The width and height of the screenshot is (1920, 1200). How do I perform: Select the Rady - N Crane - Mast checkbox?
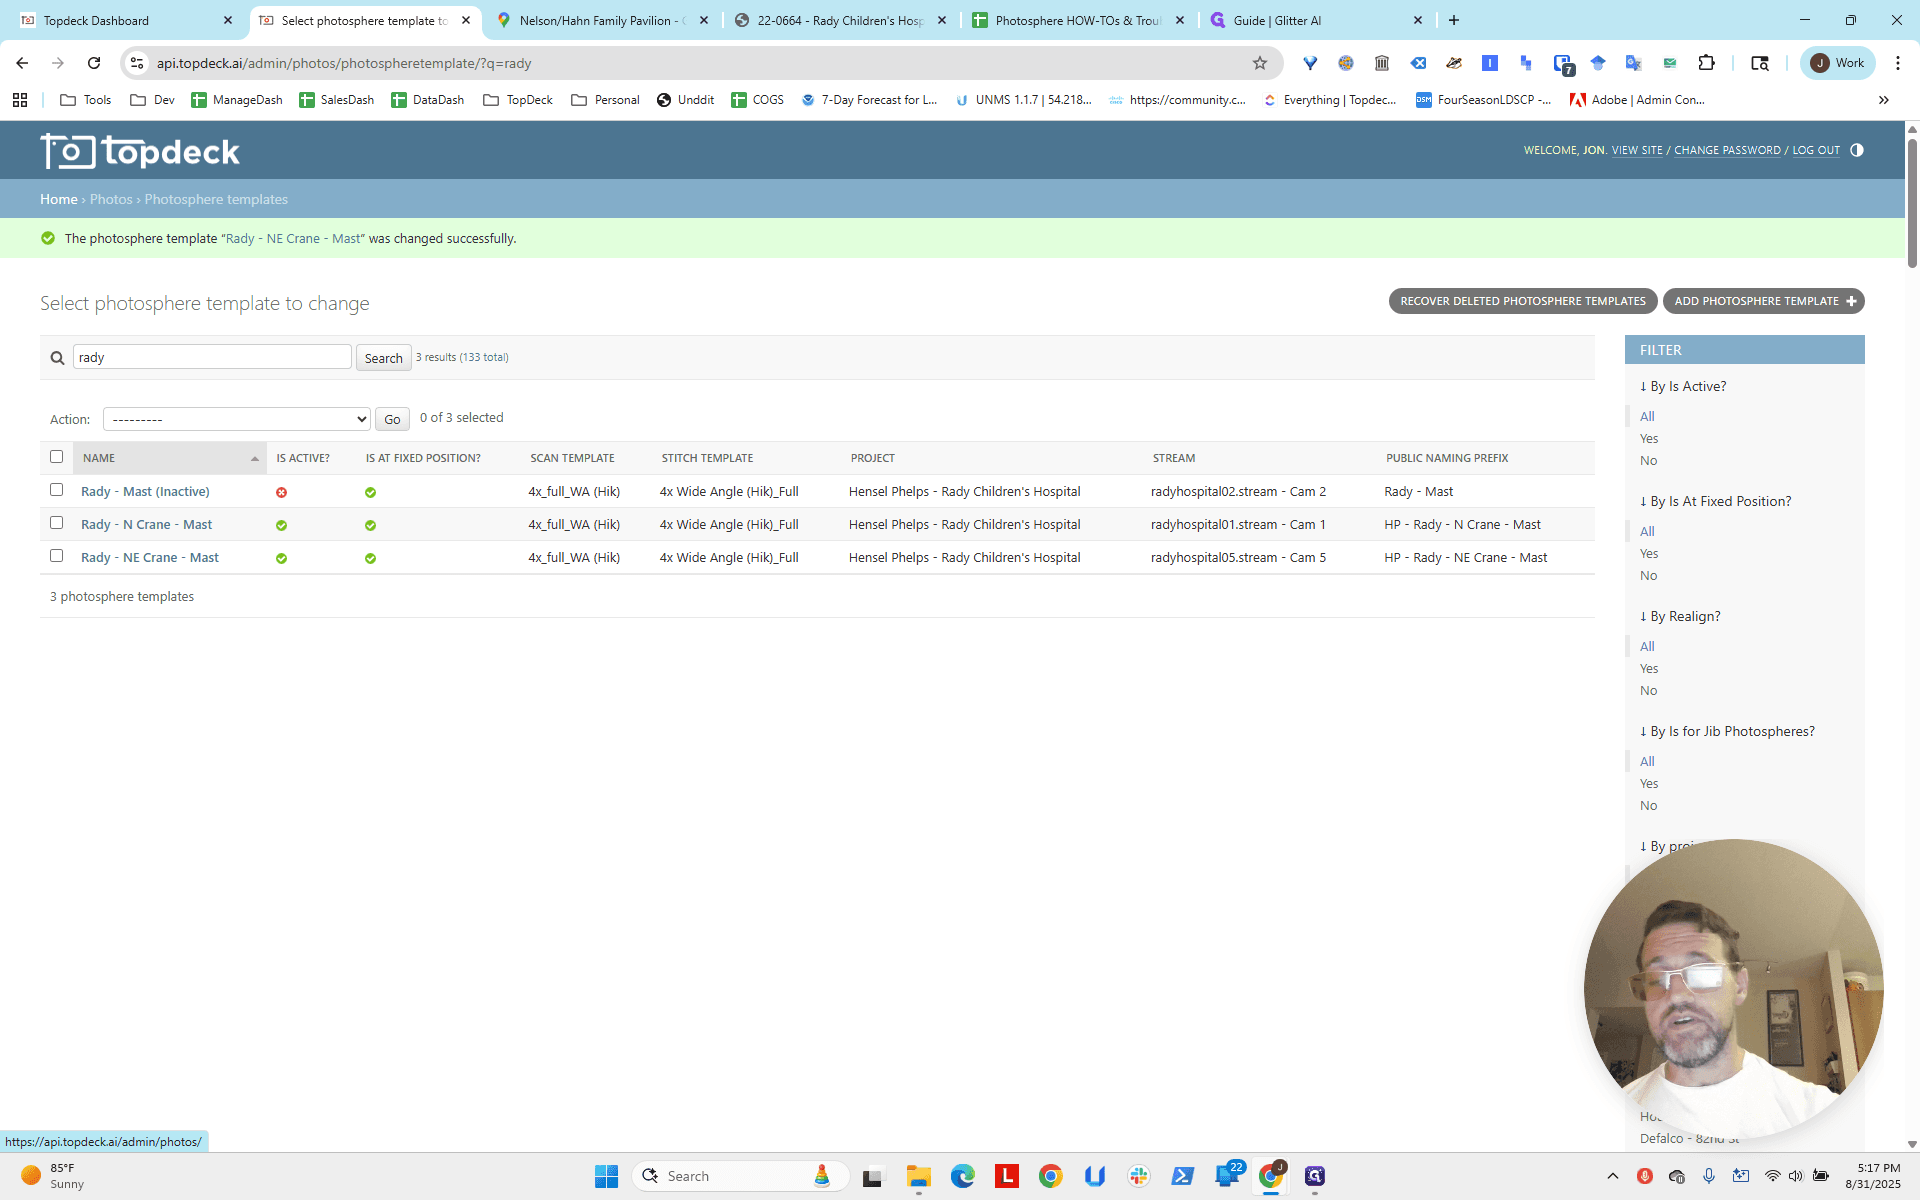coord(57,523)
